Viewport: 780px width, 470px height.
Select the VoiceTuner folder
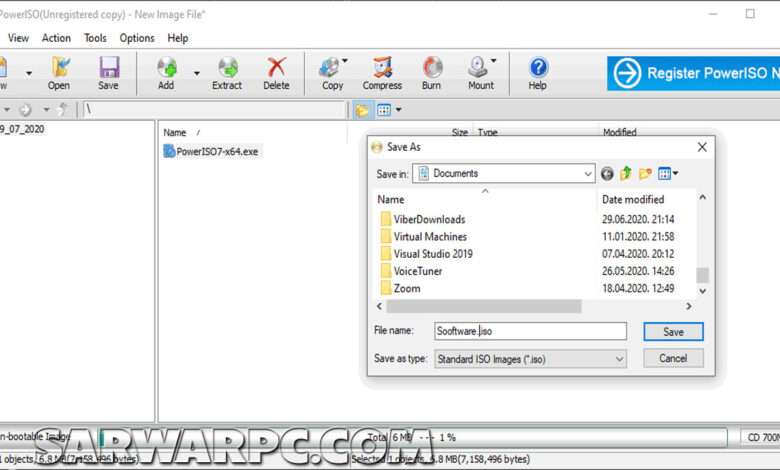tap(411, 271)
